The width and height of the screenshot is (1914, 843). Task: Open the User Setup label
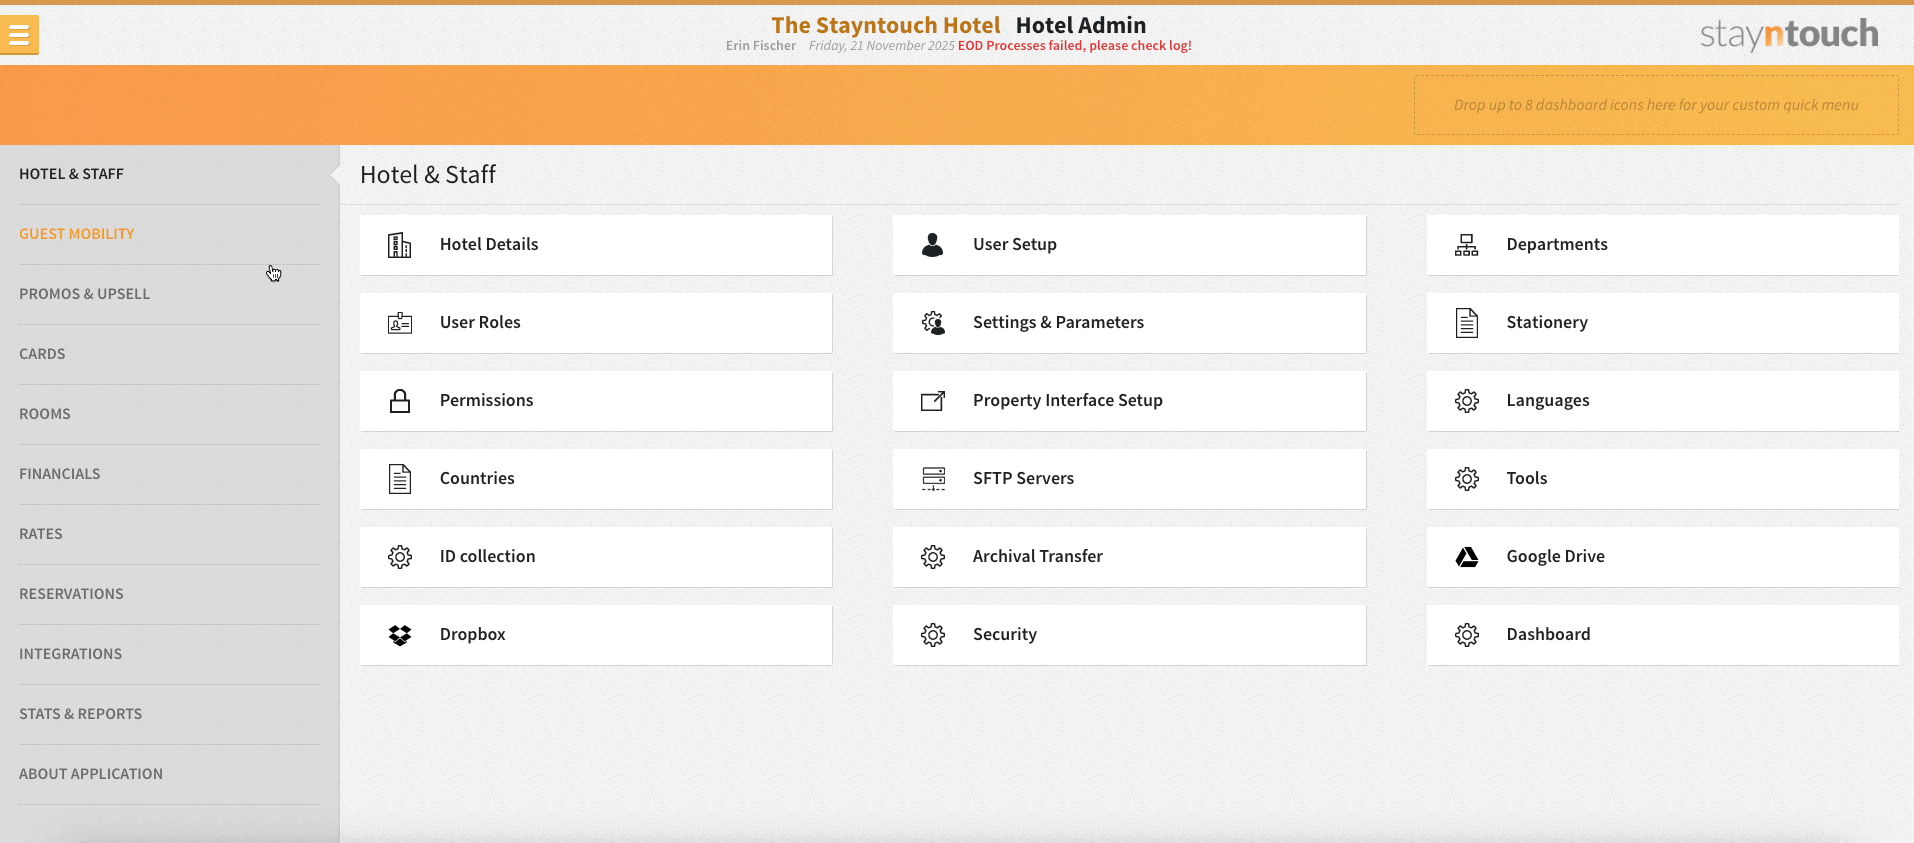[x=1015, y=244]
